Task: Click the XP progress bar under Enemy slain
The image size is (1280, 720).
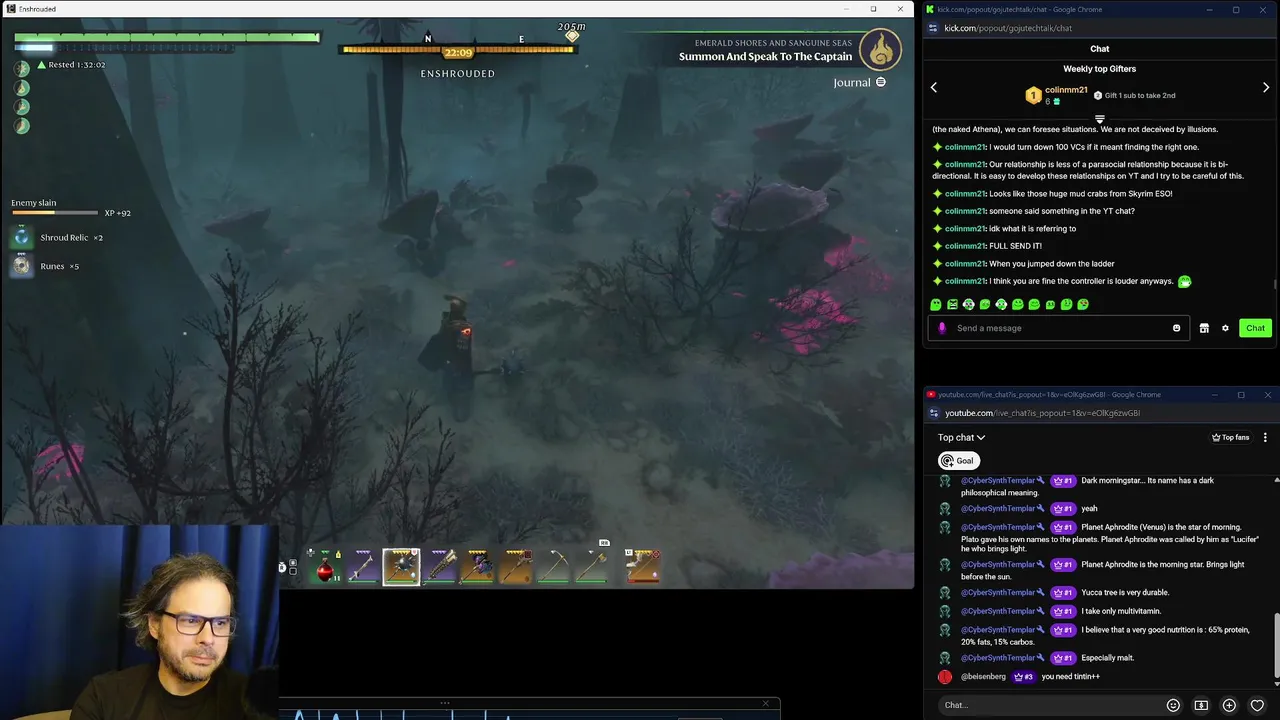Action: (55, 213)
